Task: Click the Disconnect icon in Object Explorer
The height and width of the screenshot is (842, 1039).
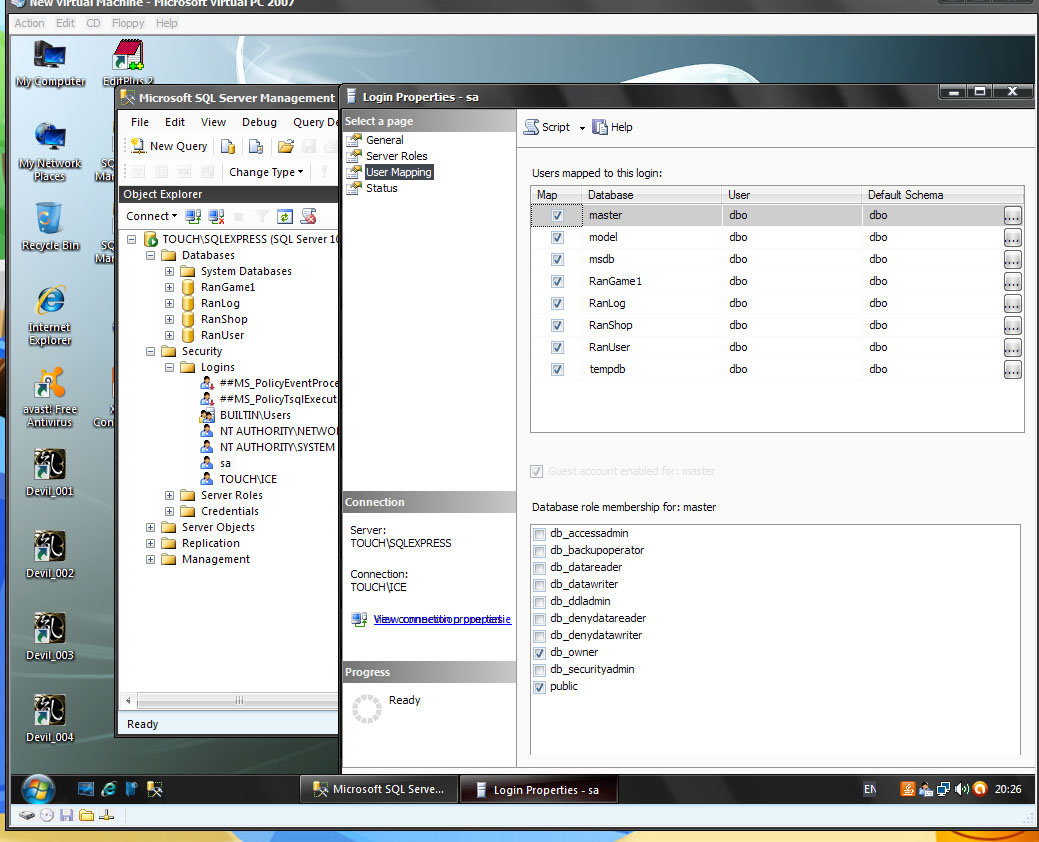Action: point(216,216)
